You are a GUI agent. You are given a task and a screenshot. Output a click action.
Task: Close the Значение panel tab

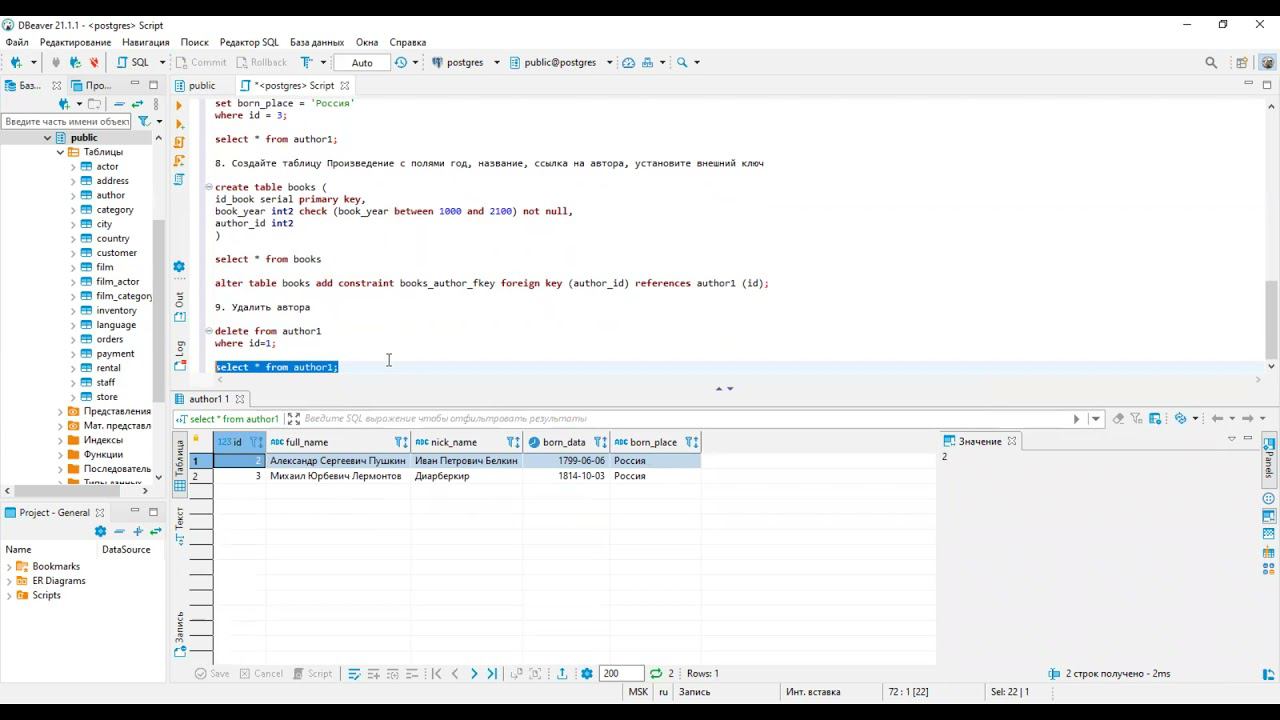point(1012,441)
